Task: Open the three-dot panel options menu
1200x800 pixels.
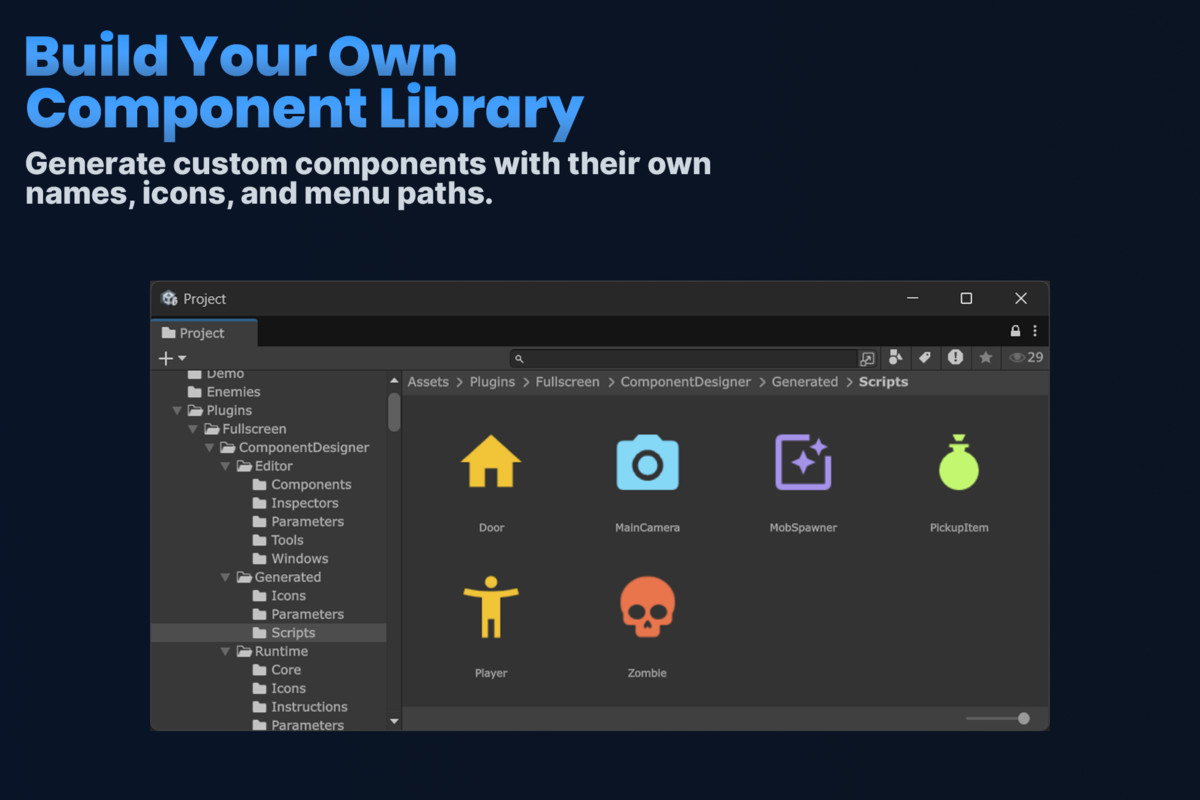Action: tap(1035, 331)
